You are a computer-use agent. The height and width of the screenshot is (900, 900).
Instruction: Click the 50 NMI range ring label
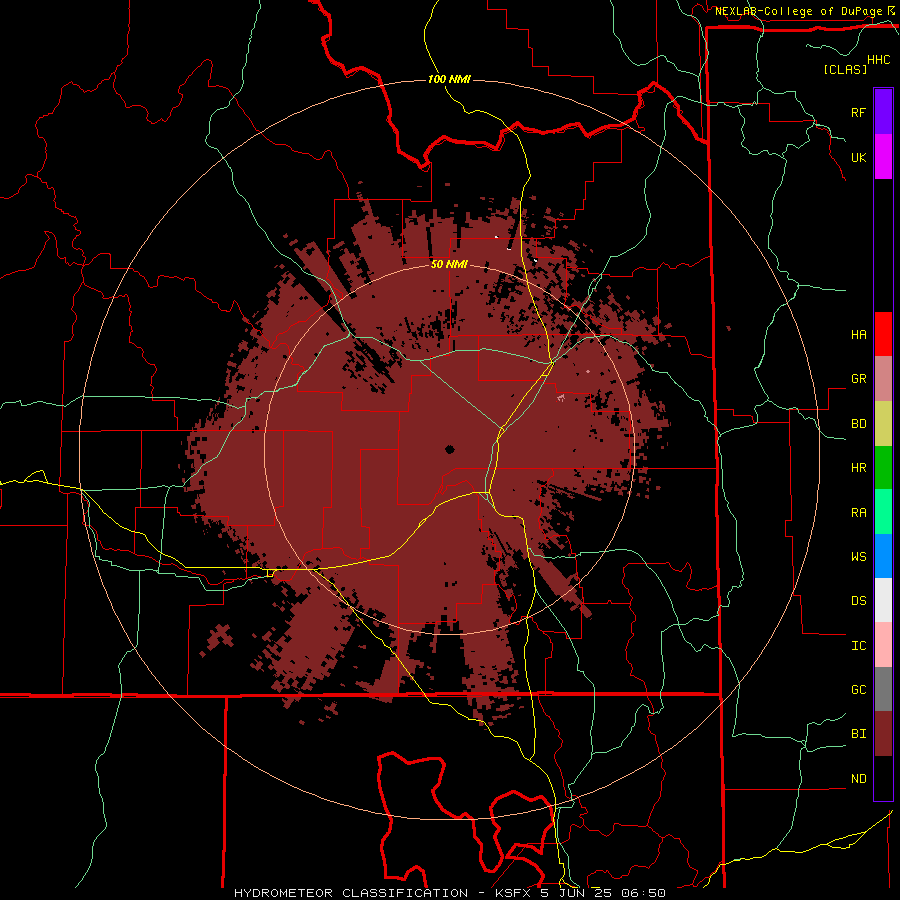click(449, 264)
